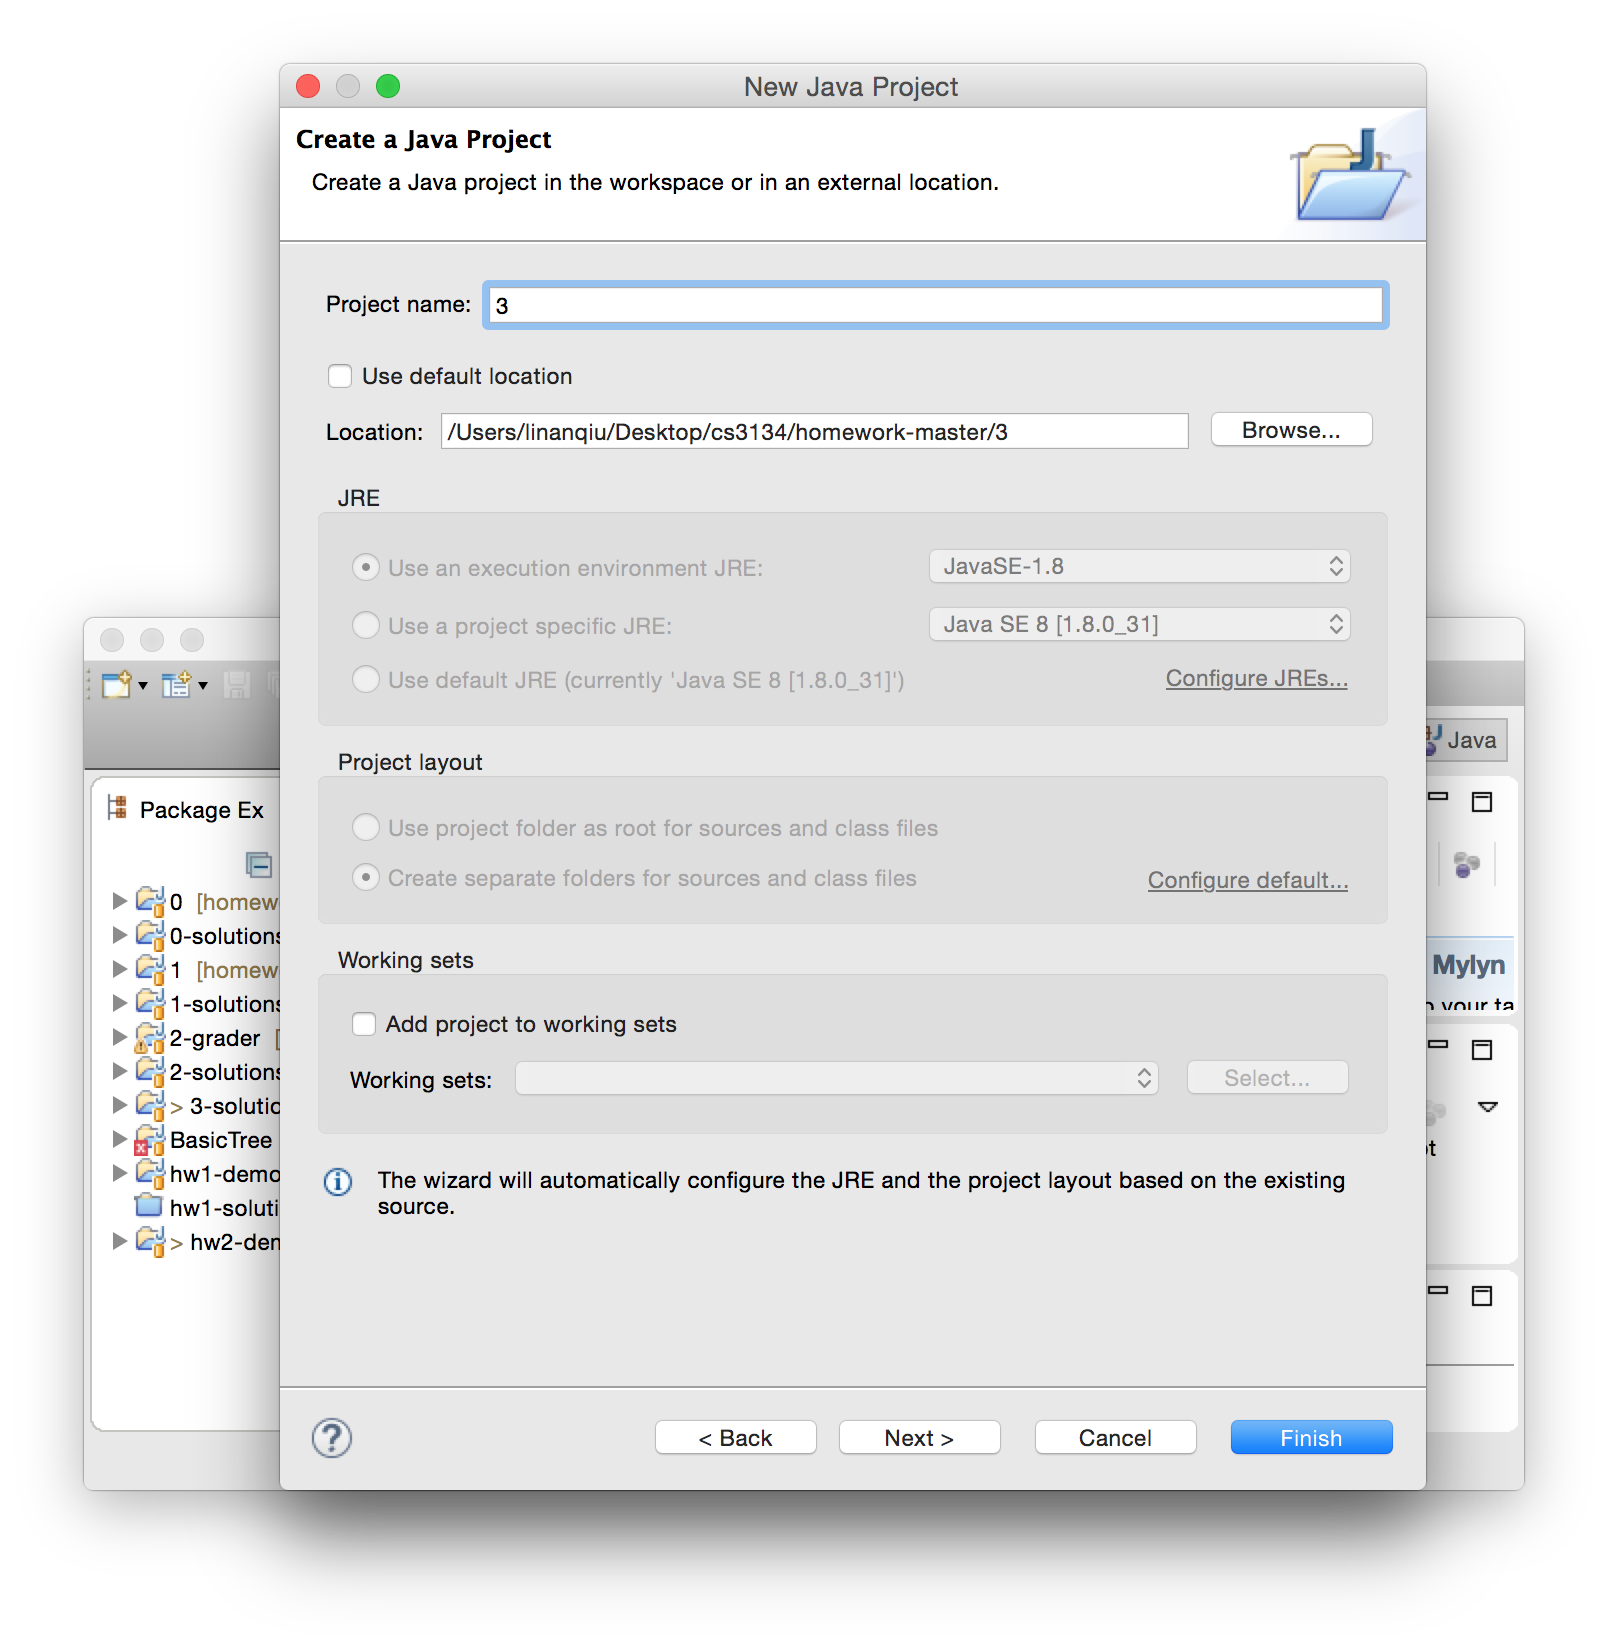
Task: Click the Help question mark icon
Action: pyautogui.click(x=332, y=1438)
